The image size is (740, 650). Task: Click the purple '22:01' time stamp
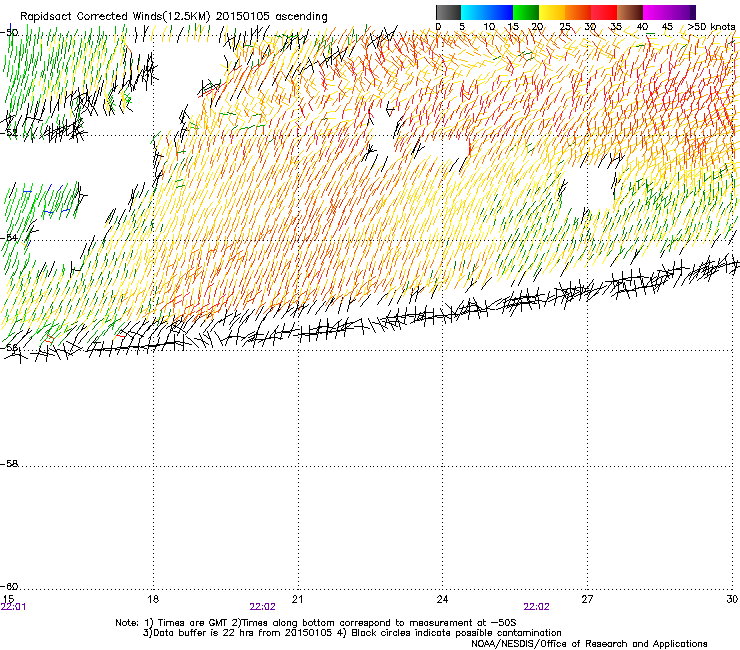pos(14,607)
